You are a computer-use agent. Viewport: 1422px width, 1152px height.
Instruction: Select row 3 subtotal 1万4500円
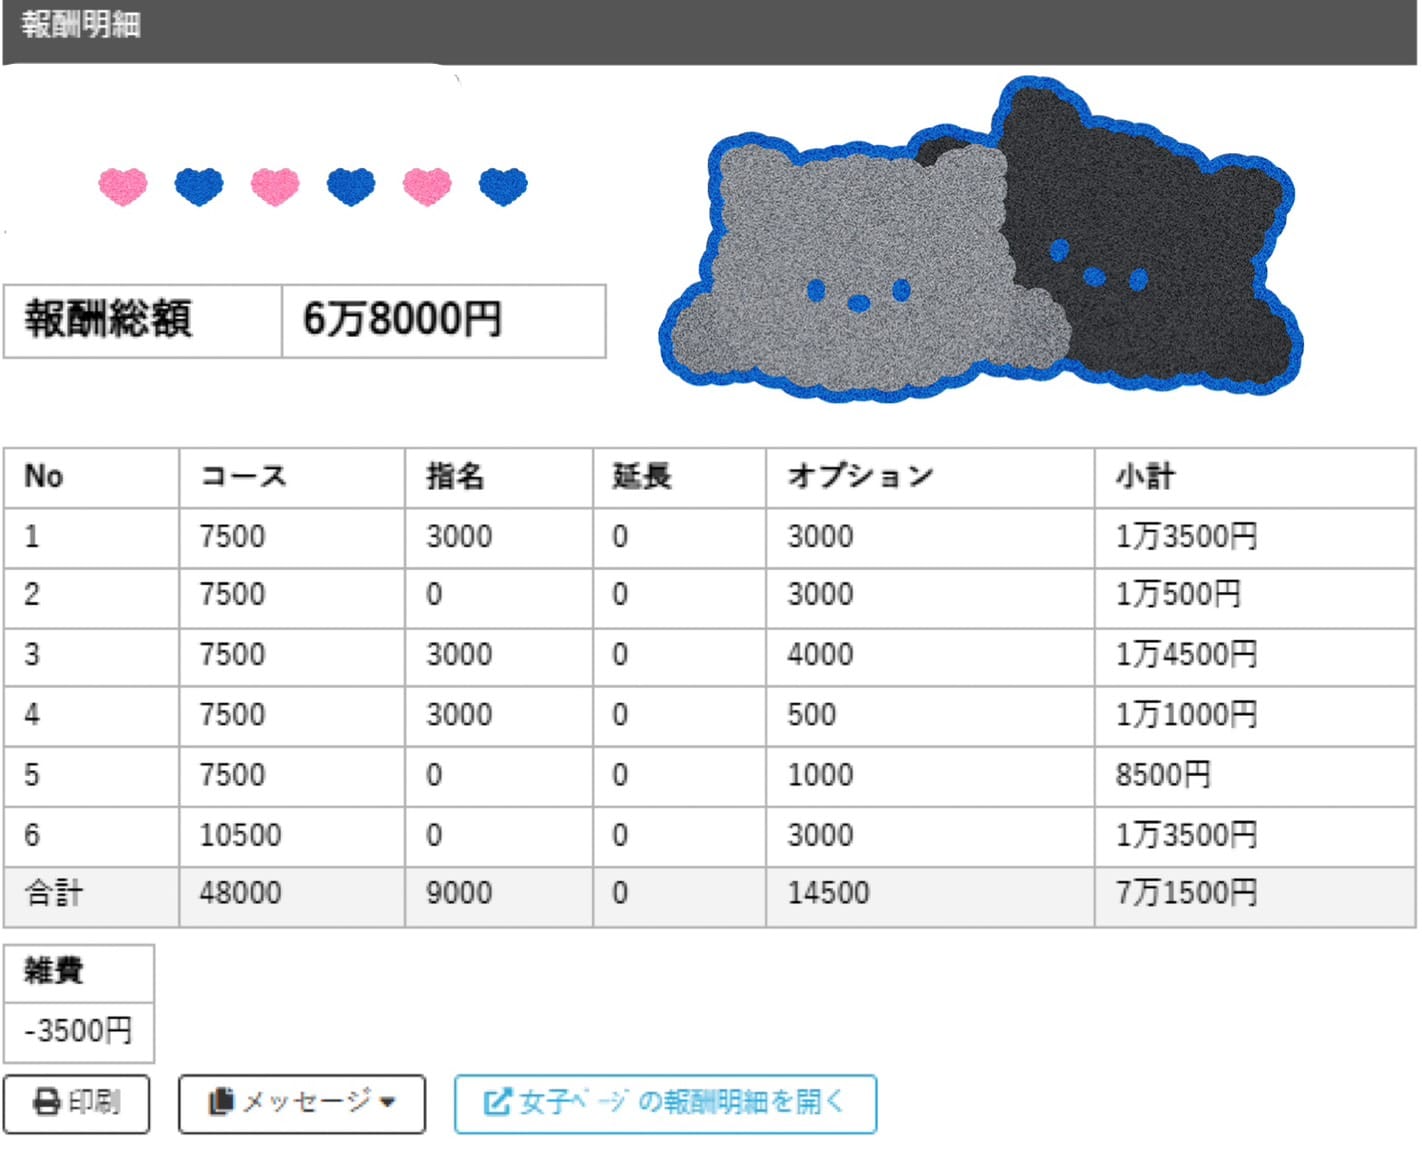coord(1186,655)
